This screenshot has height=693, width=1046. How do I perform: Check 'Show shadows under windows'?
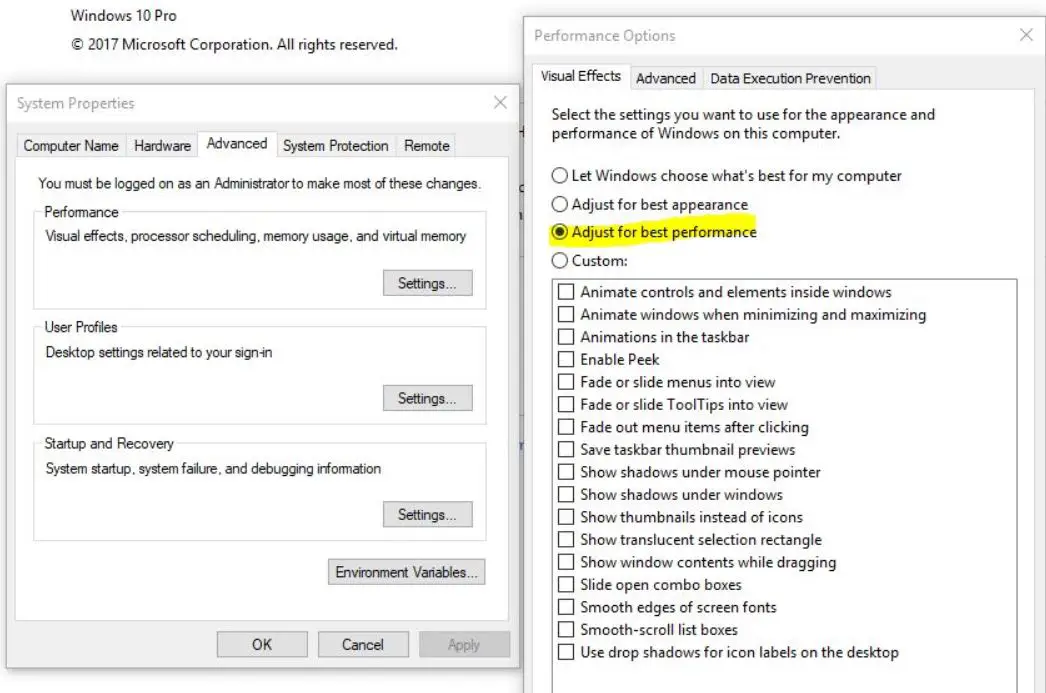(x=567, y=494)
